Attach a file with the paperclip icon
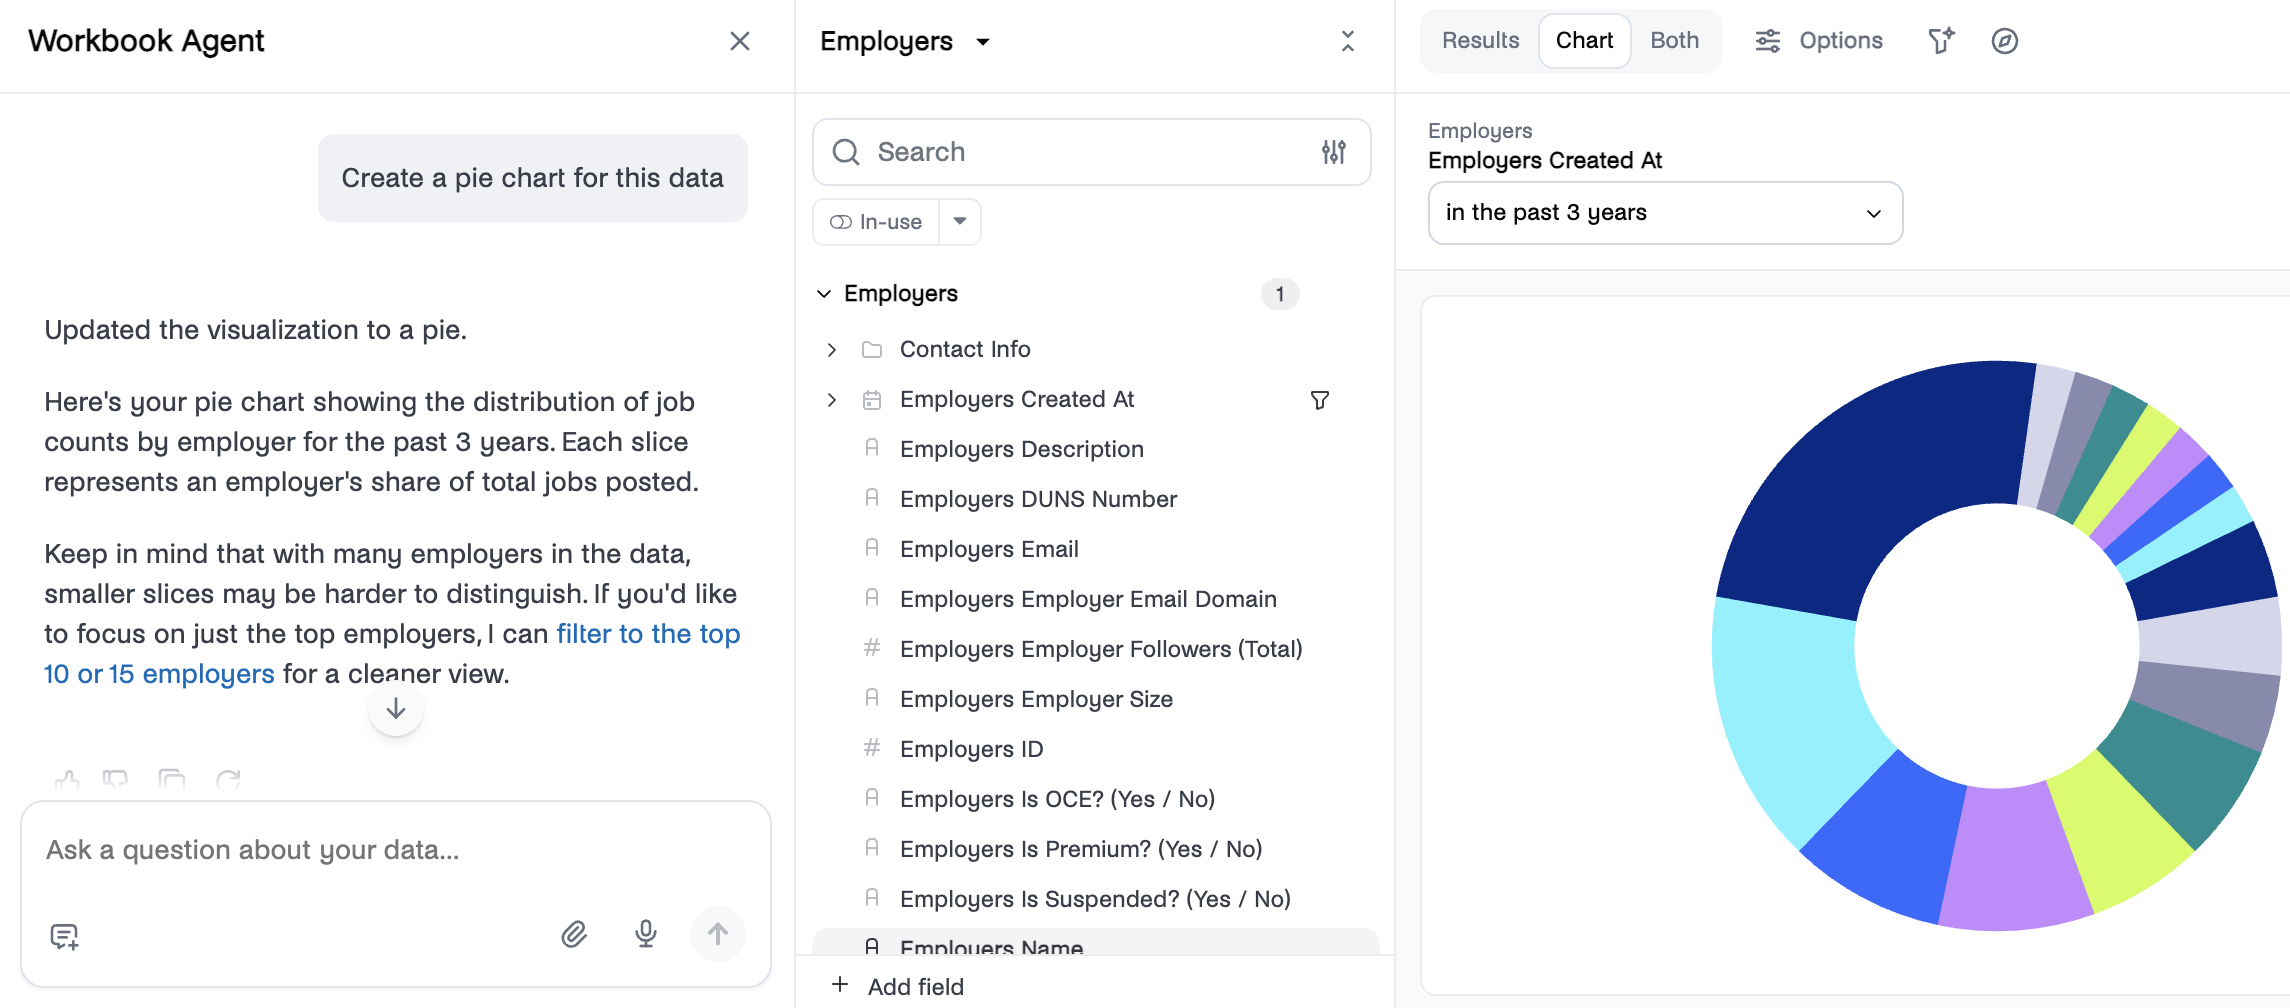Image resolution: width=2290 pixels, height=1008 pixels. (x=574, y=934)
